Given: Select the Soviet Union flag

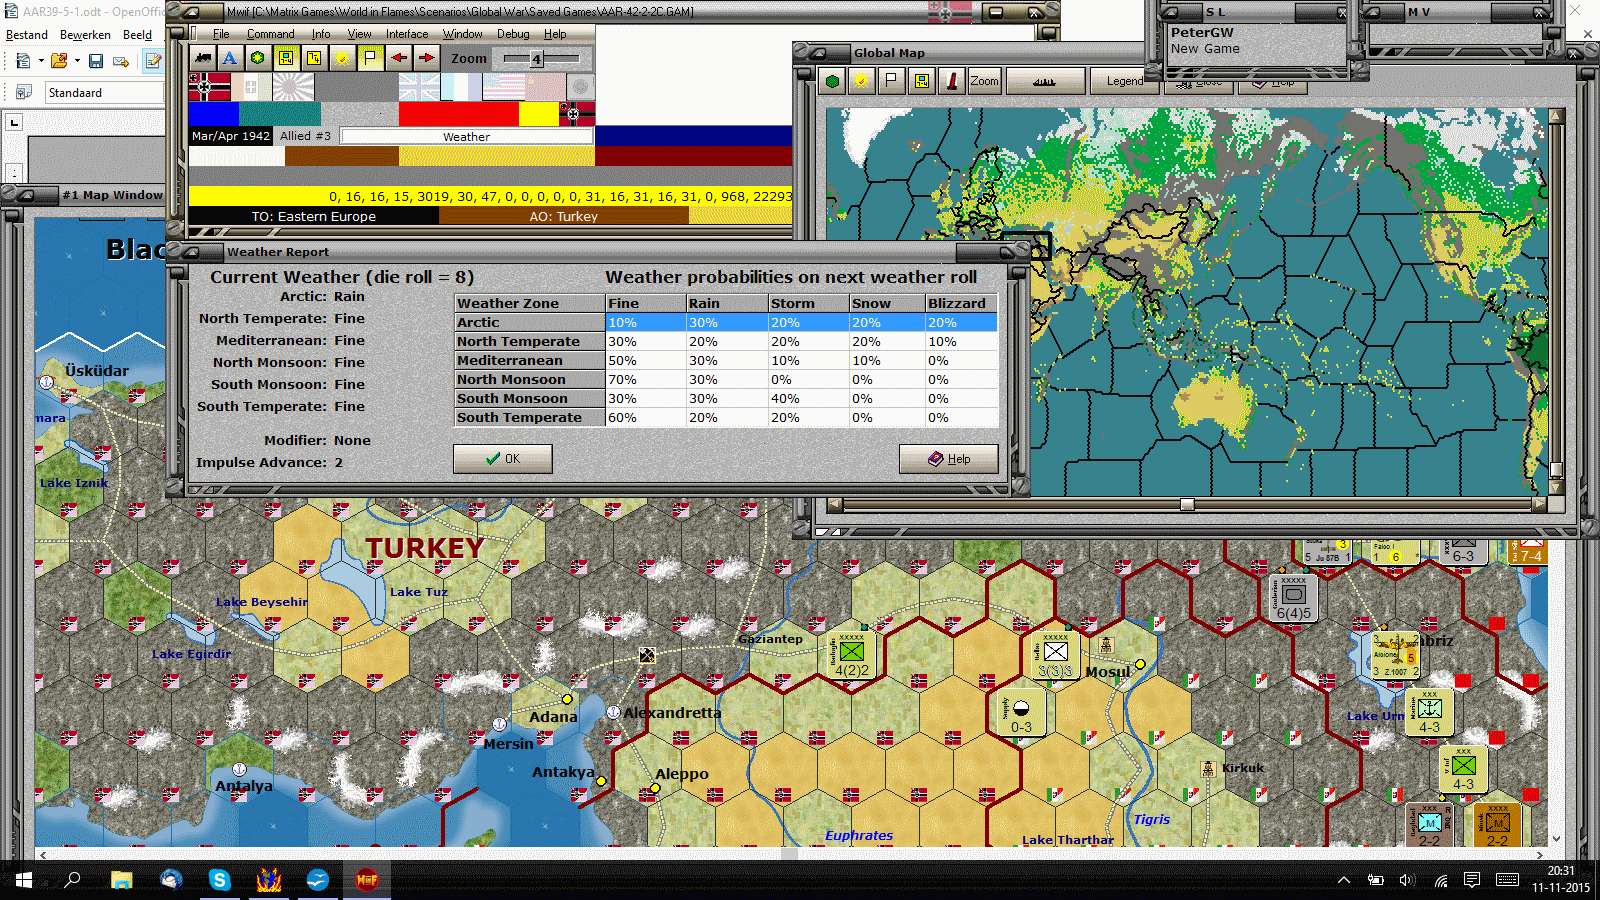Looking at the screenshot, I should tap(545, 87).
